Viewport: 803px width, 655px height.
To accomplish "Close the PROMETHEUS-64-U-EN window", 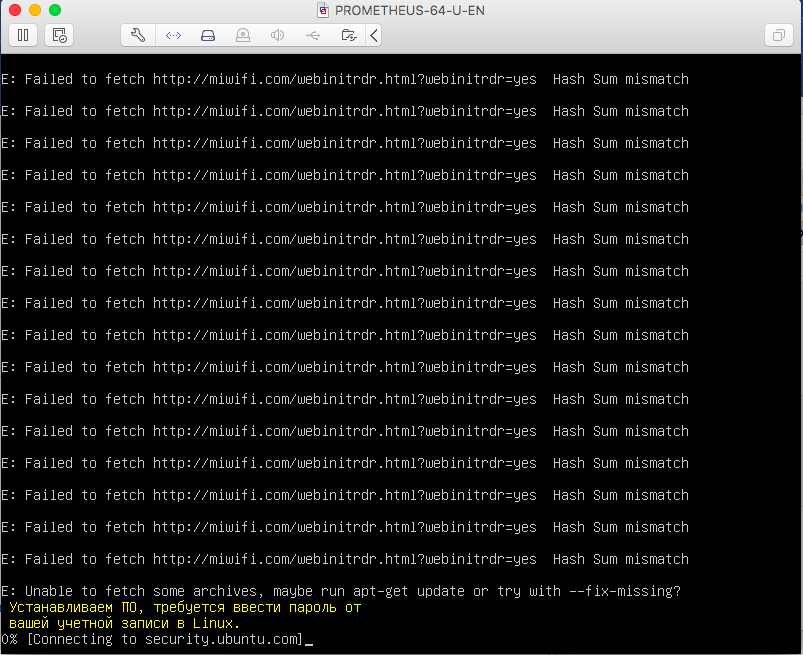I will 15,10.
